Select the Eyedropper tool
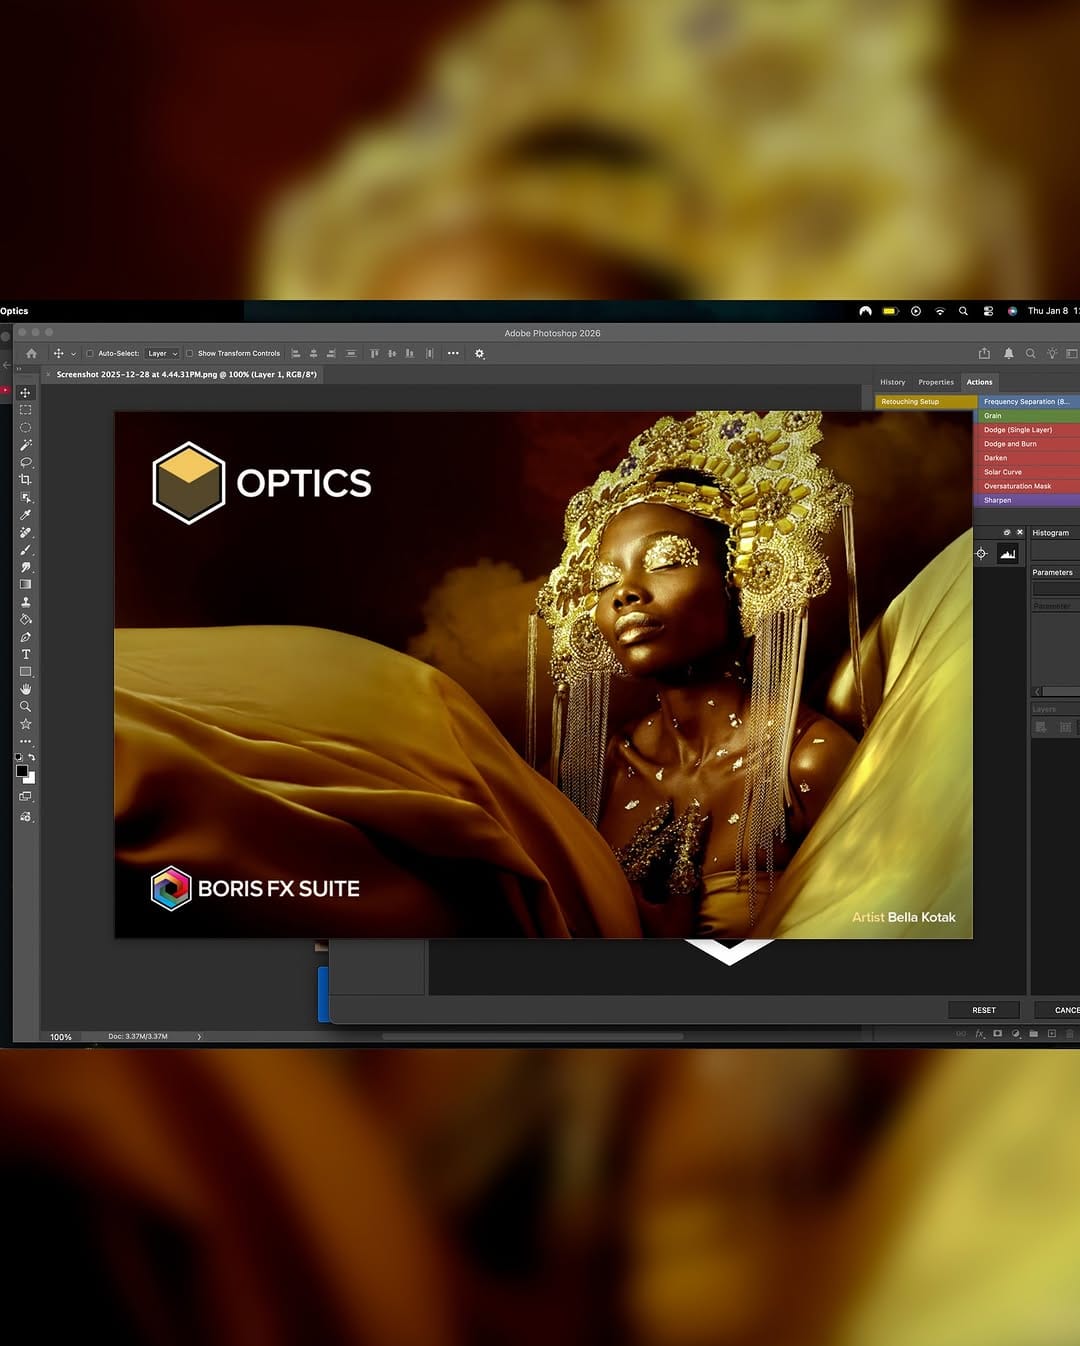 coord(26,515)
